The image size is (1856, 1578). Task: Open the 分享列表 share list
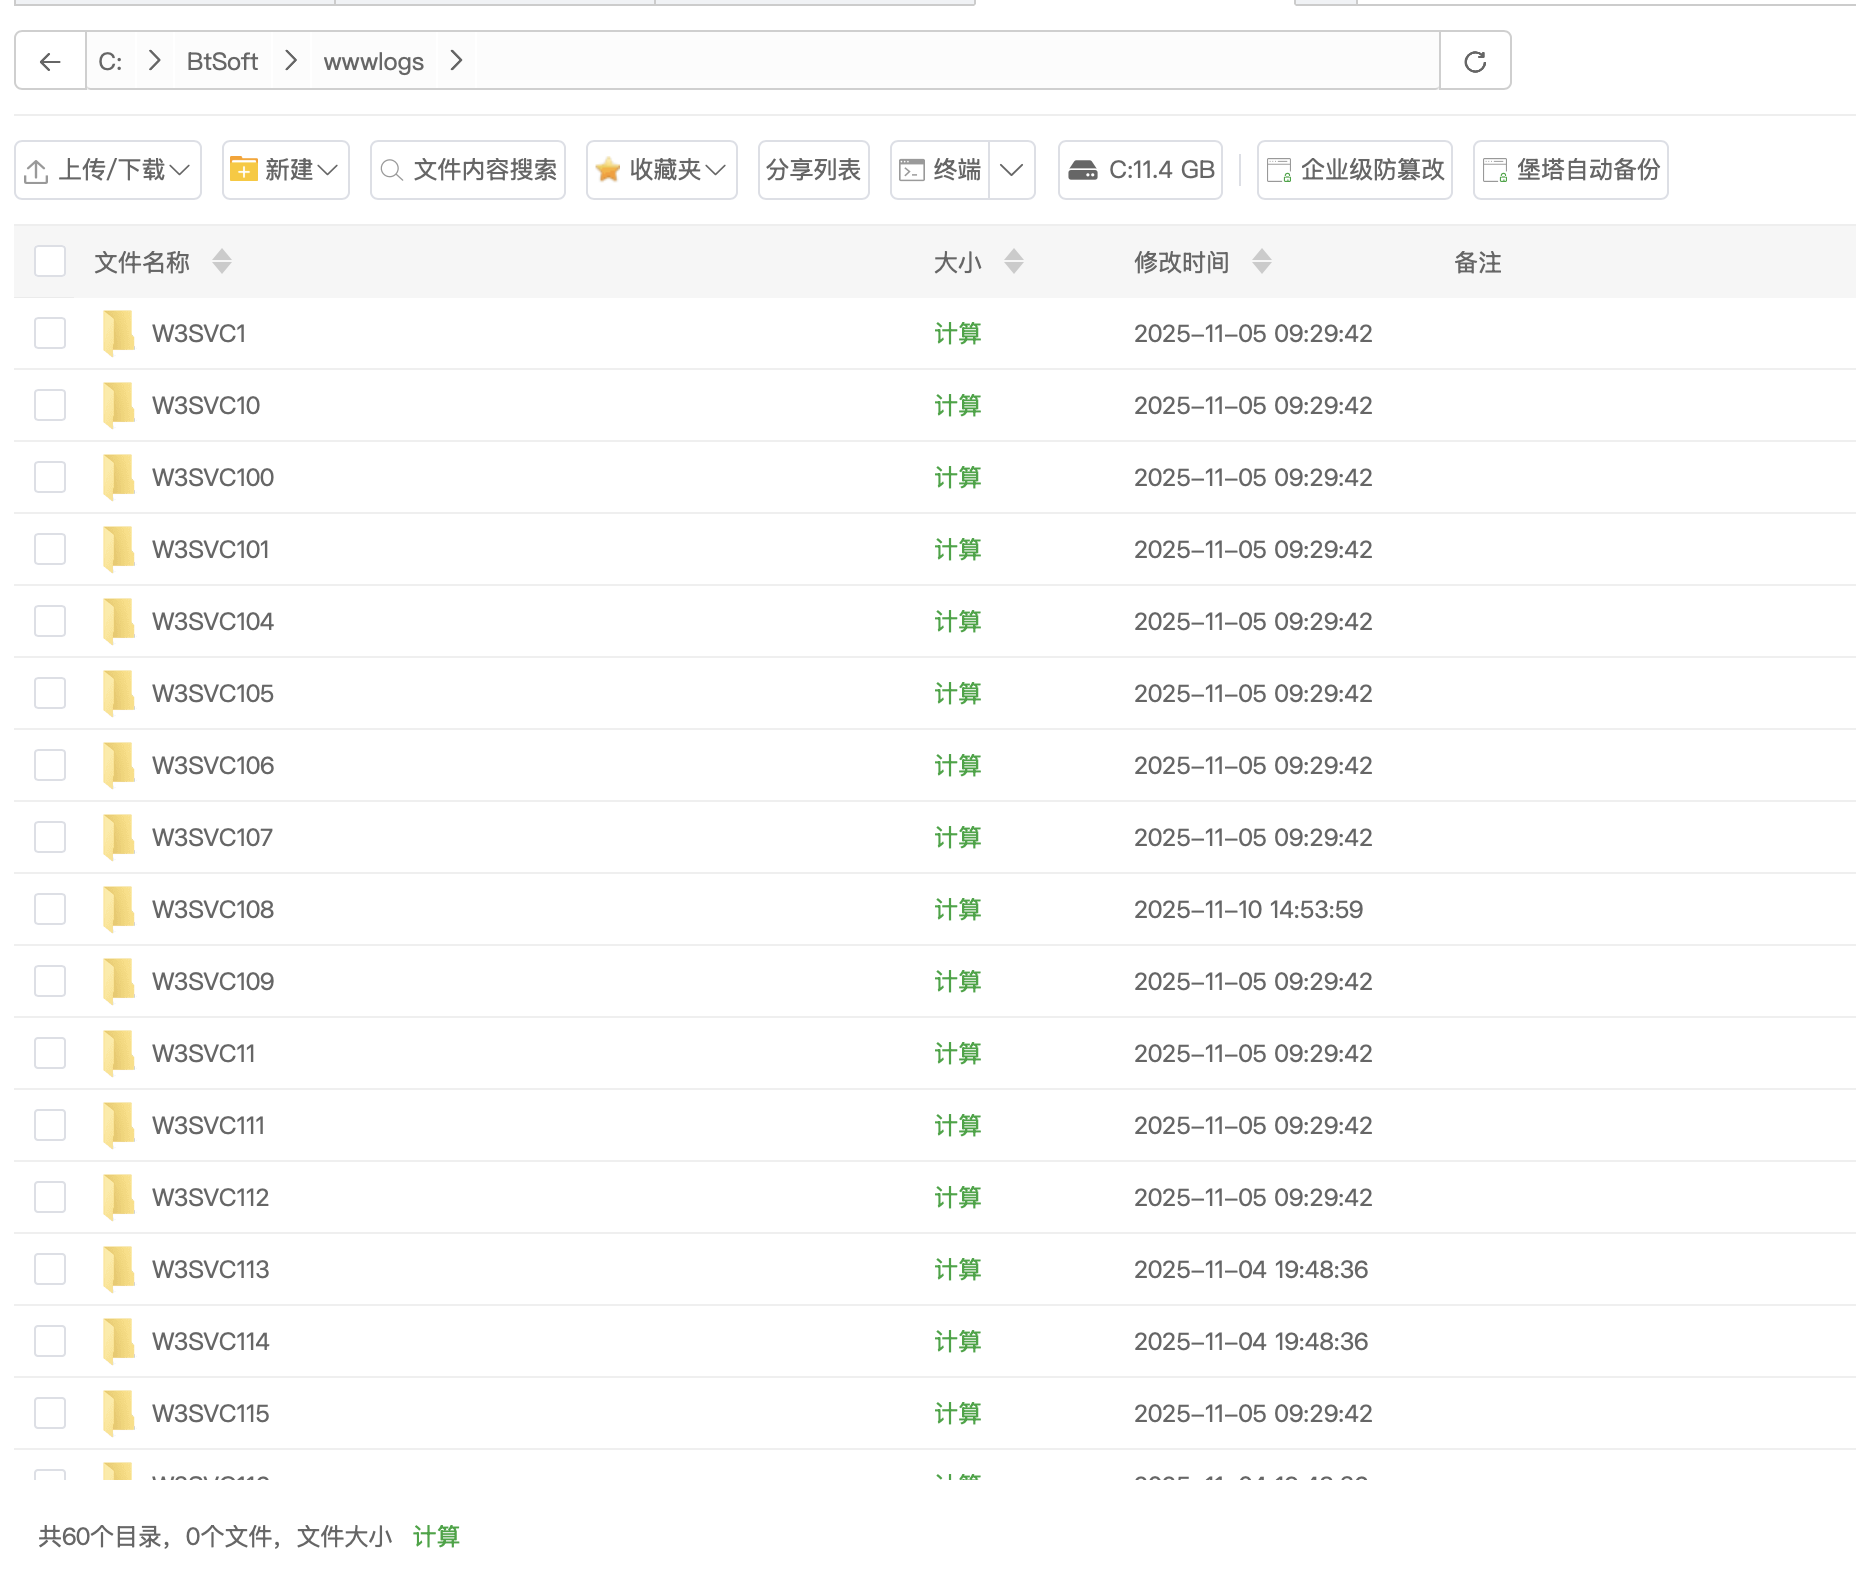(x=814, y=170)
